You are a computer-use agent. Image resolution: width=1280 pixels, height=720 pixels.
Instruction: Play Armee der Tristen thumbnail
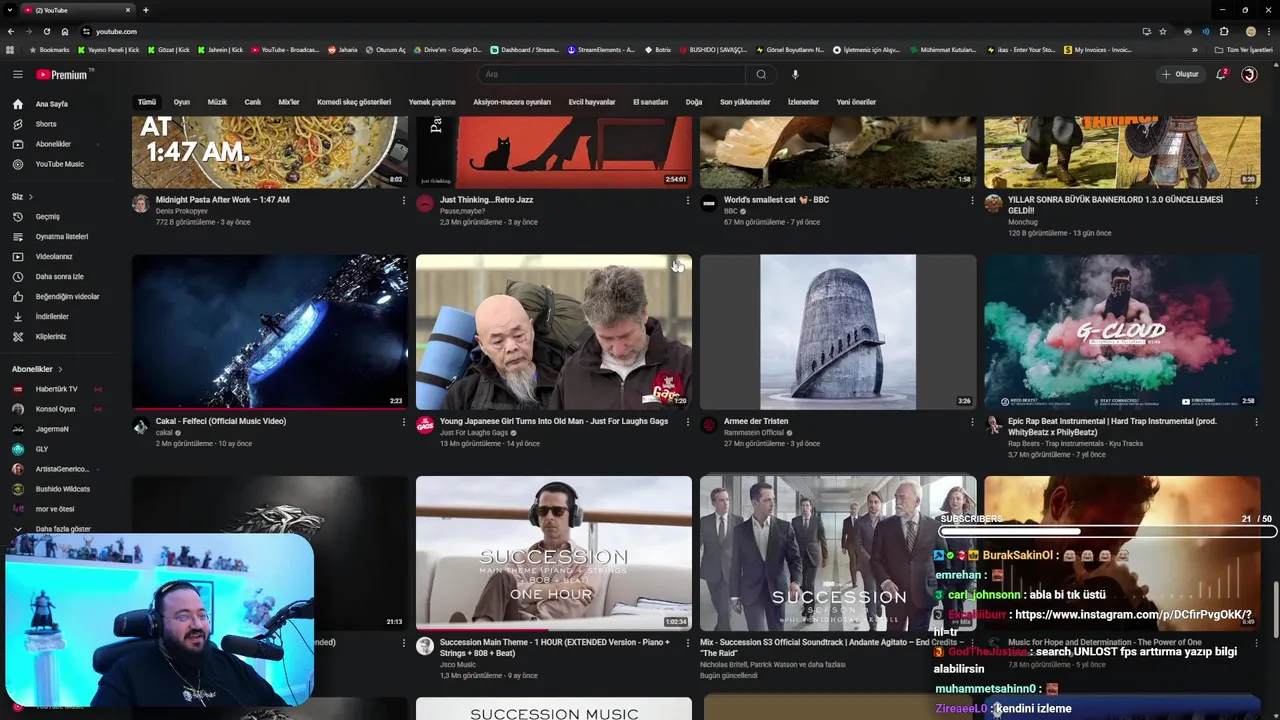point(838,332)
